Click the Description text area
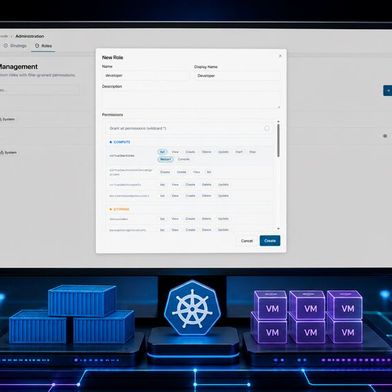Image resolution: width=392 pixels, height=392 pixels. (x=191, y=100)
